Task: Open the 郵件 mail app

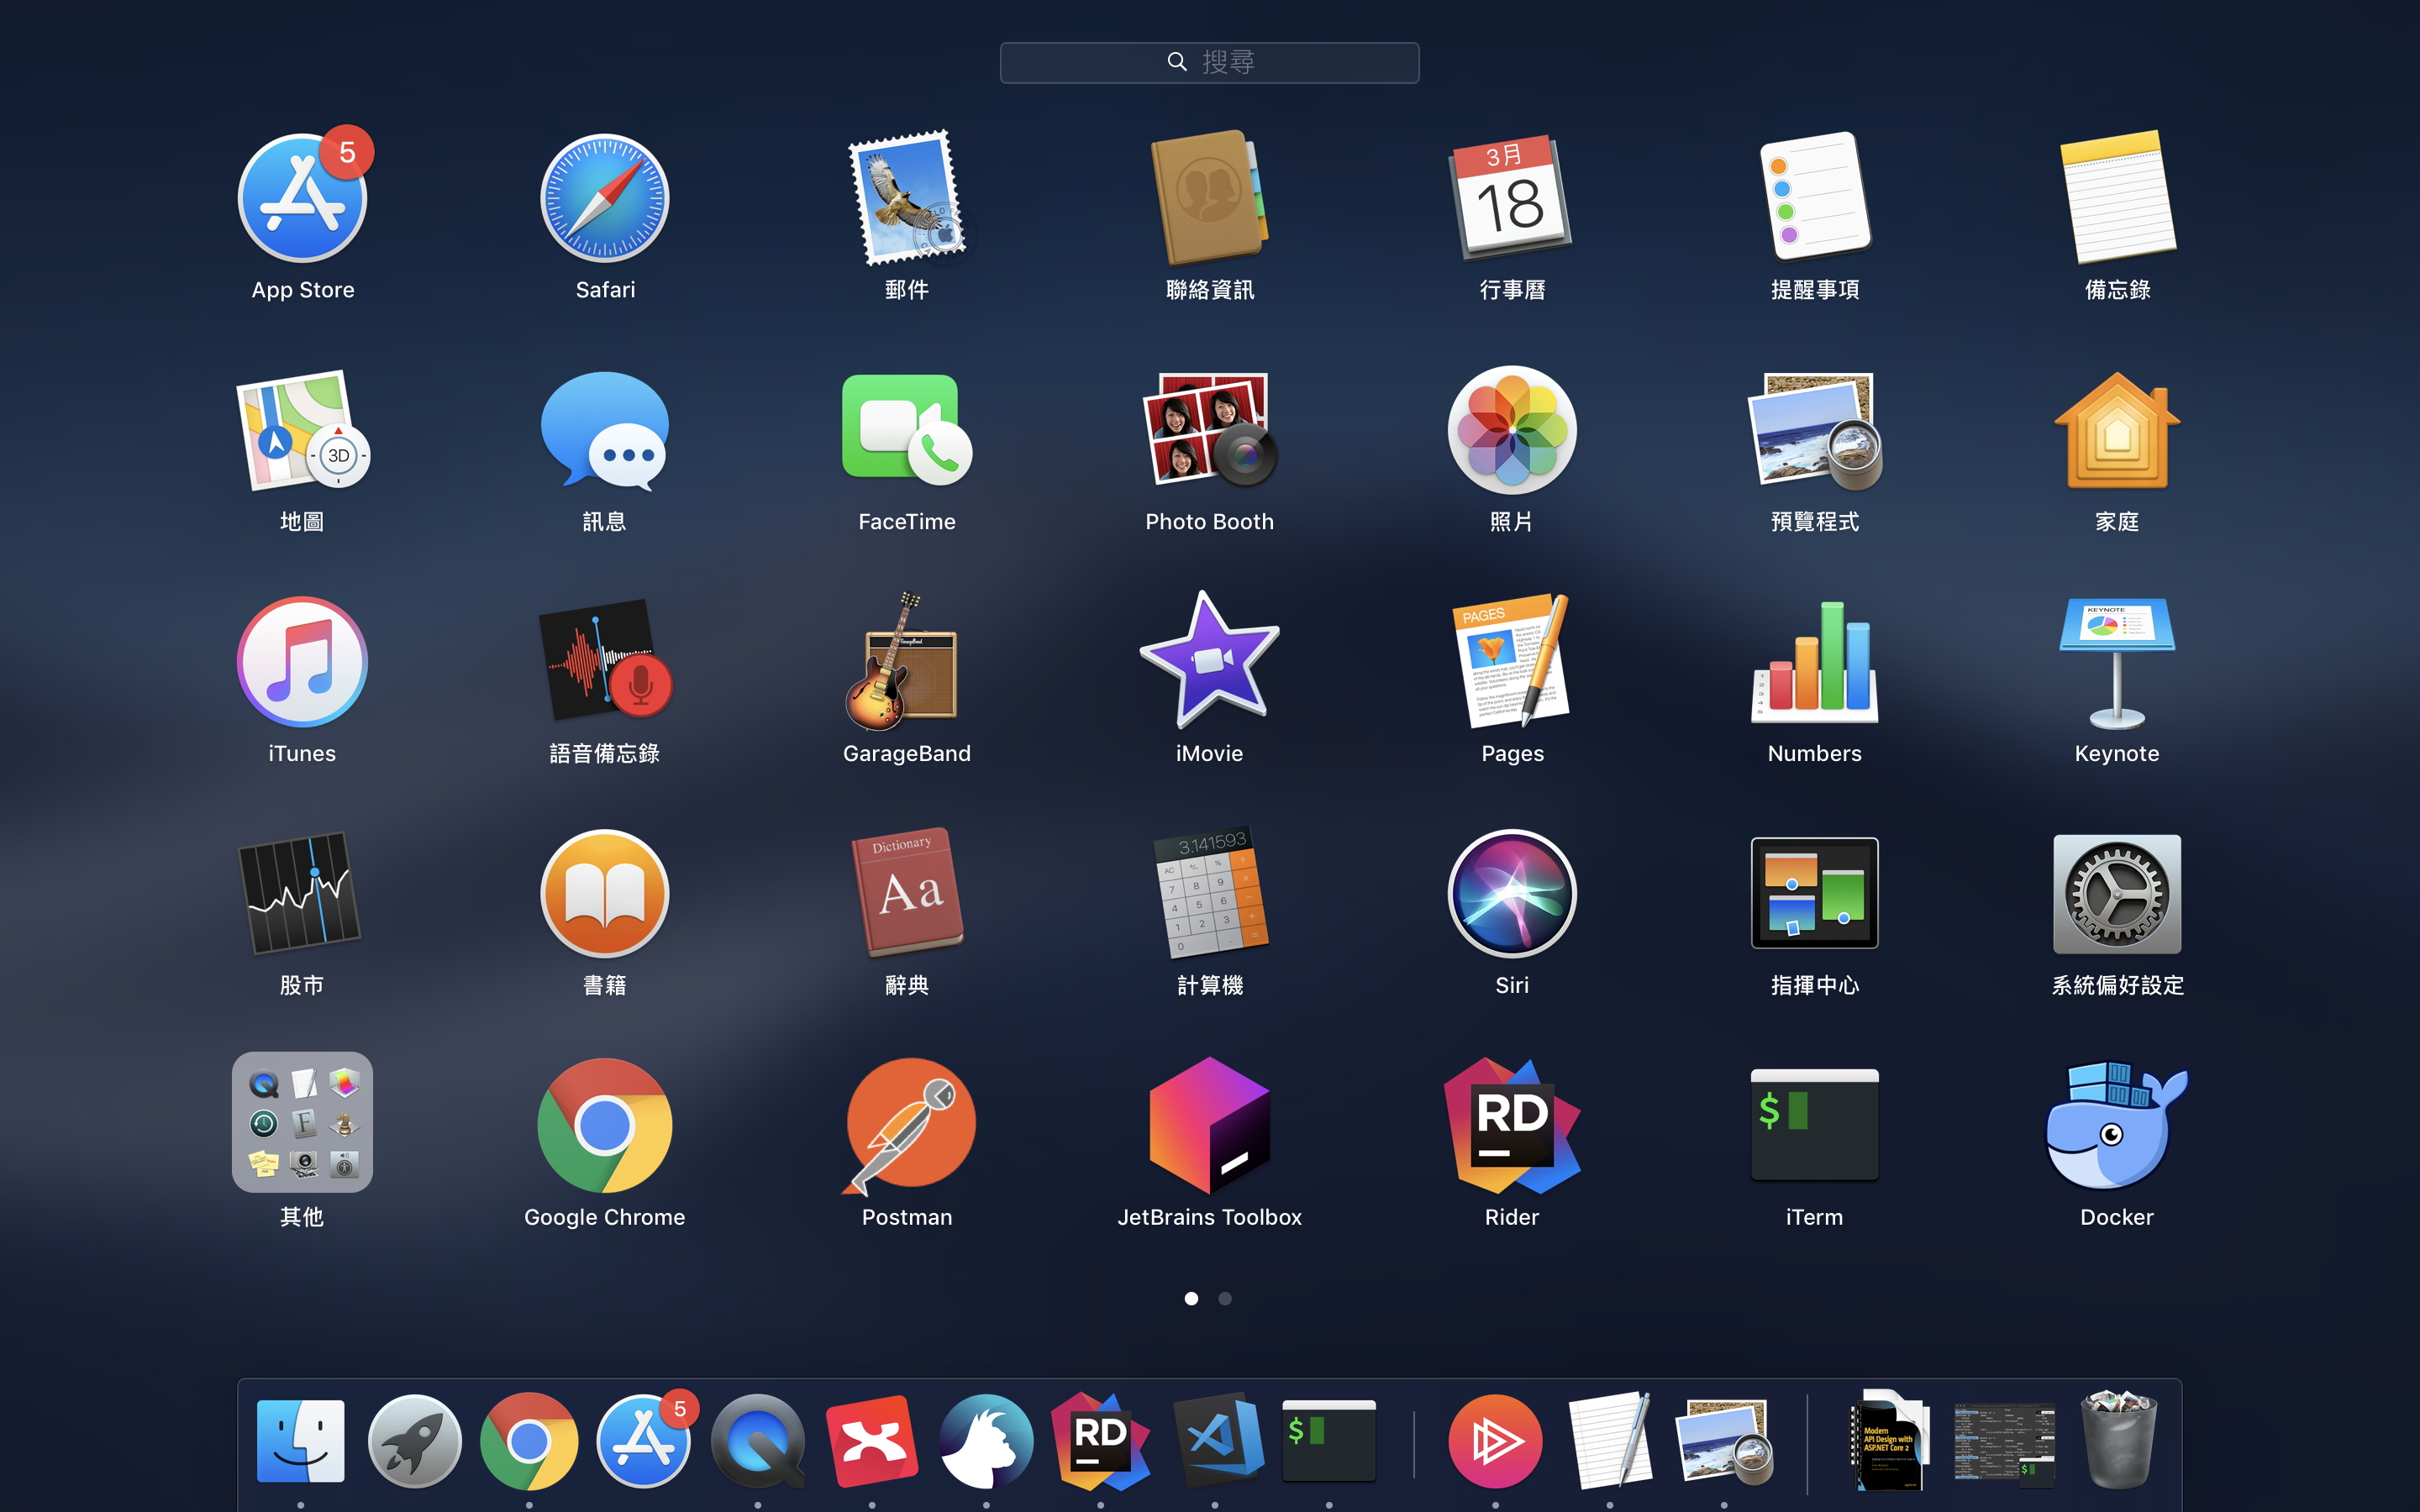Action: (x=907, y=198)
